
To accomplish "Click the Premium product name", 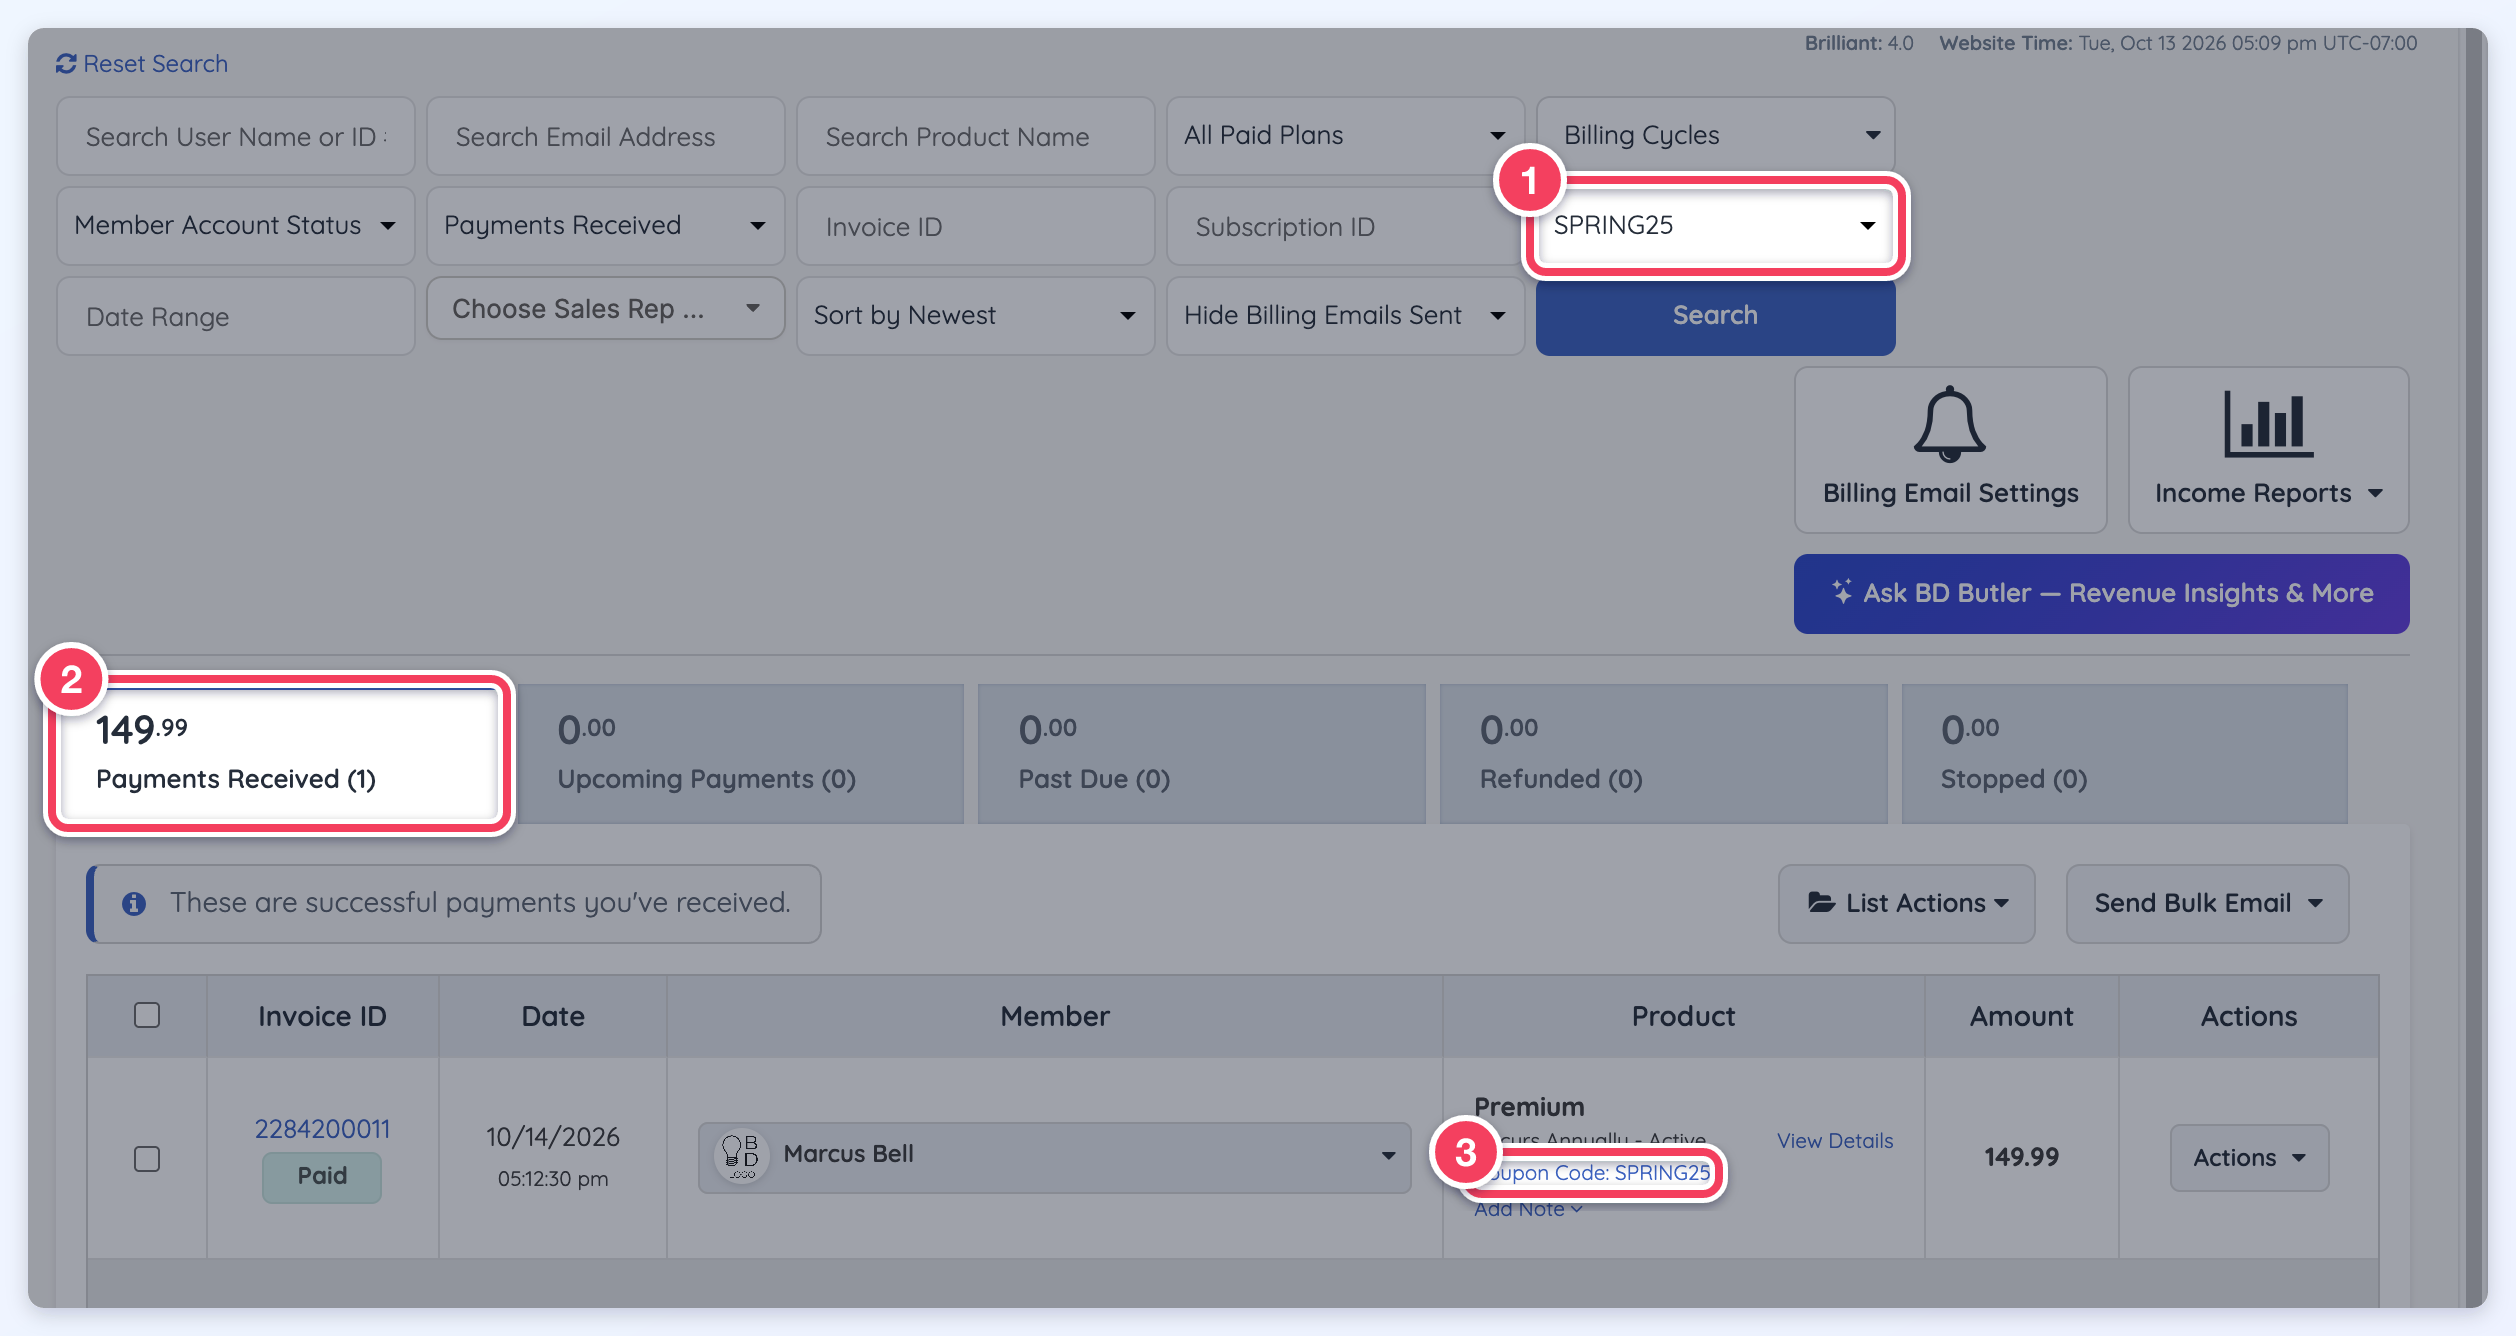I will [x=1529, y=1107].
